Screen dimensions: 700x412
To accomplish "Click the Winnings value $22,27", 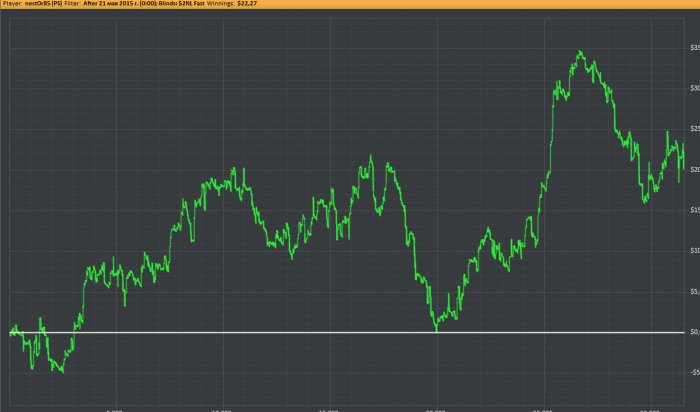I will (247, 4).
